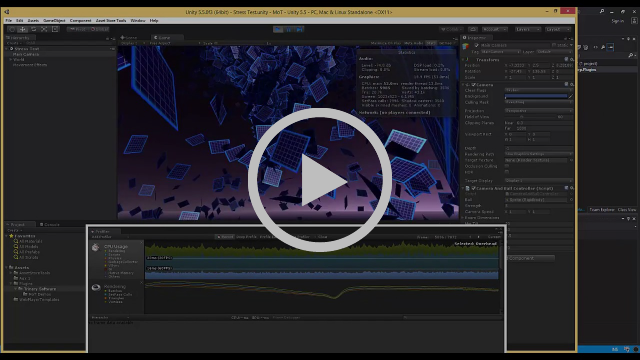
Task: Click the CPU Usage profiler icon
Action: 96,247
